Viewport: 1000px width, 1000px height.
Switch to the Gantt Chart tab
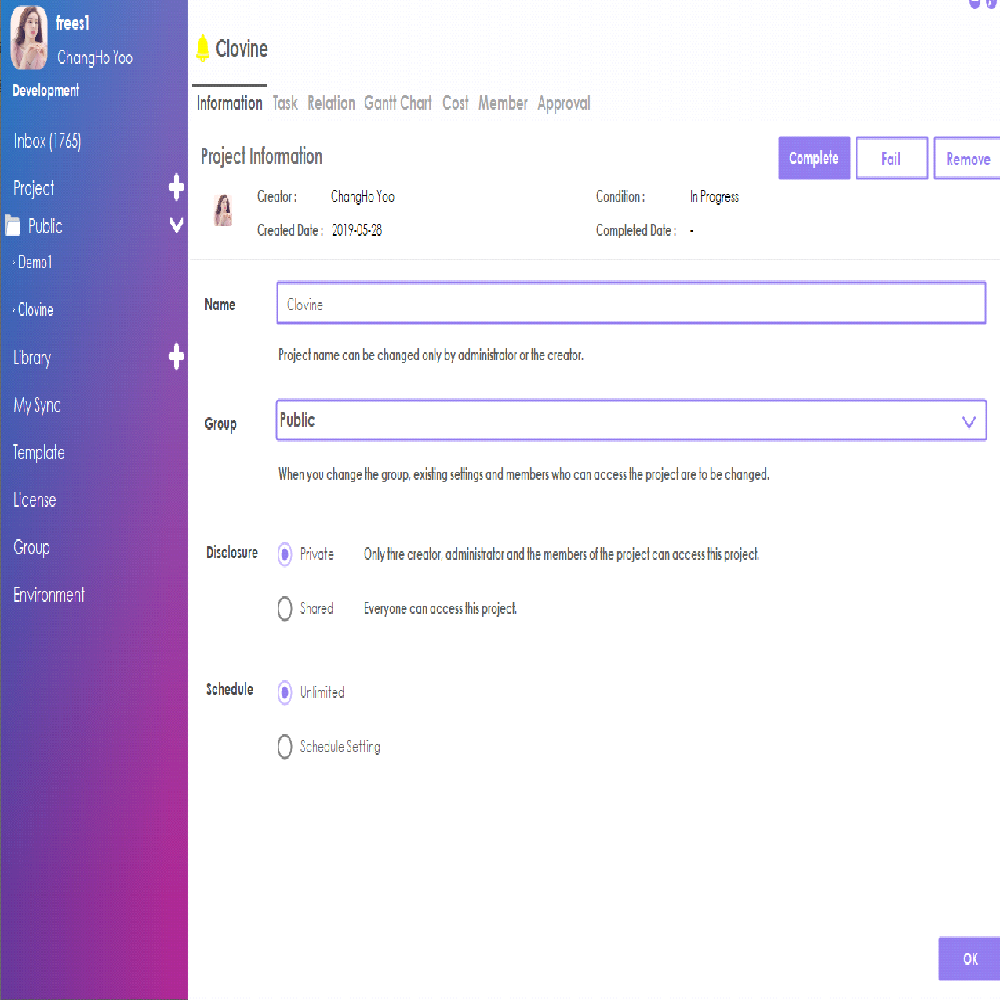[398, 103]
